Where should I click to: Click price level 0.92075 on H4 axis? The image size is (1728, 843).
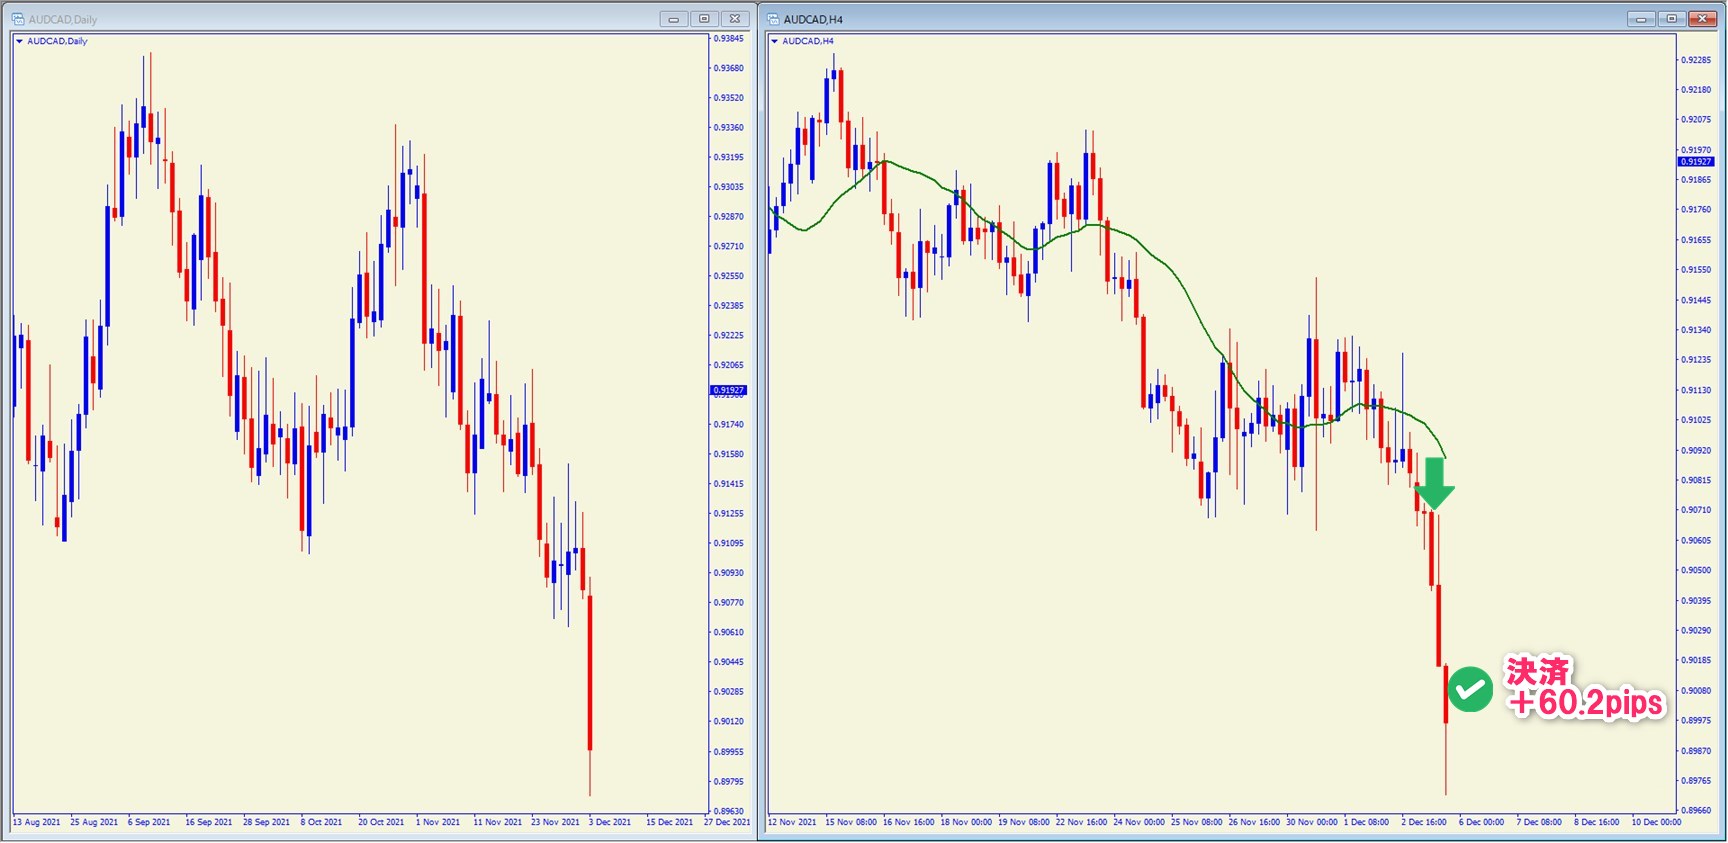(1696, 119)
